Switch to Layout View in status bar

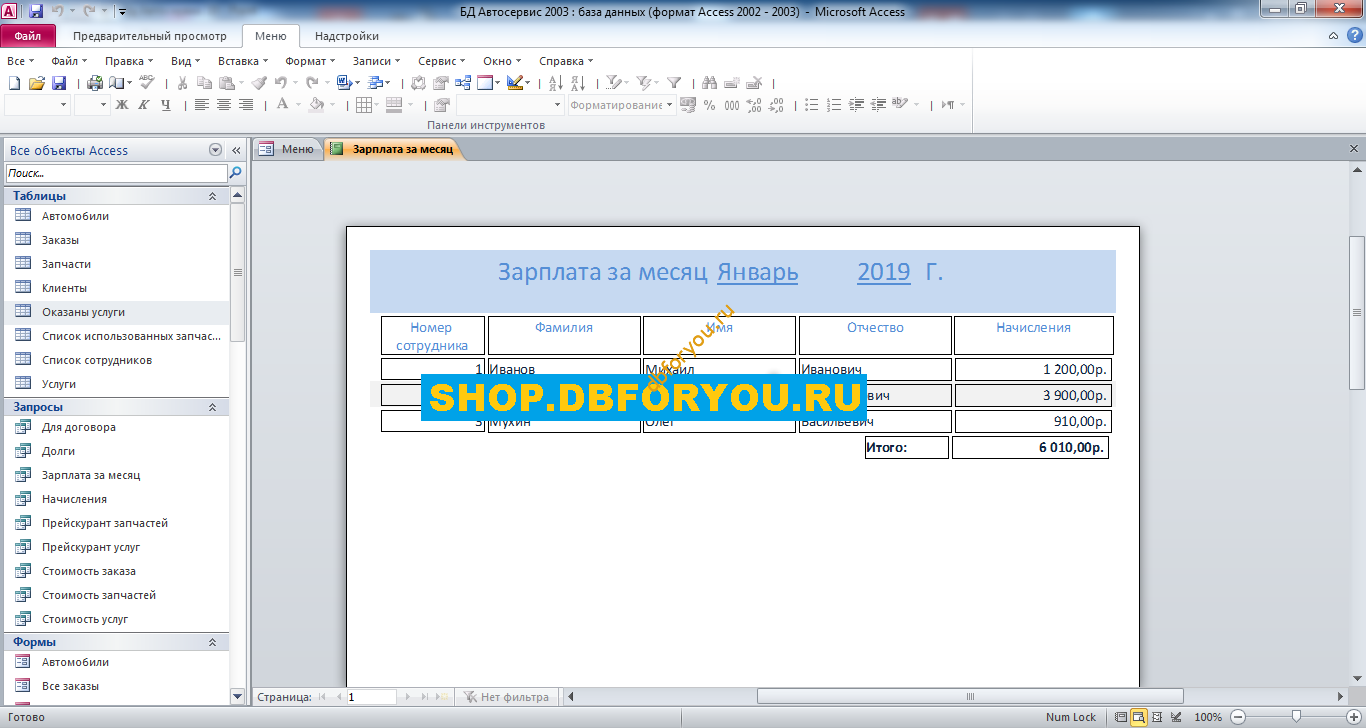tap(1157, 716)
